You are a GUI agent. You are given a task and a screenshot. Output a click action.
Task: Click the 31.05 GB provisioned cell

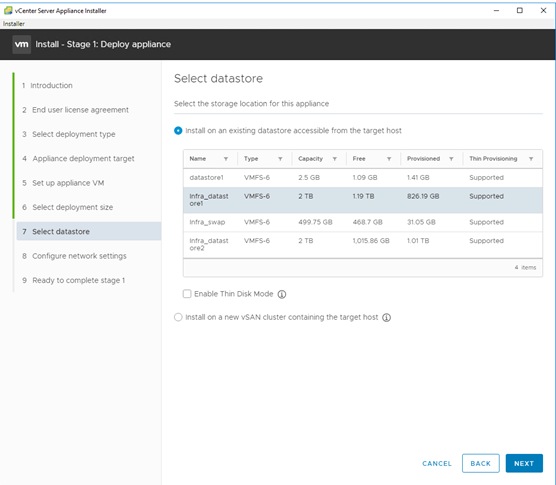pyautogui.click(x=421, y=222)
